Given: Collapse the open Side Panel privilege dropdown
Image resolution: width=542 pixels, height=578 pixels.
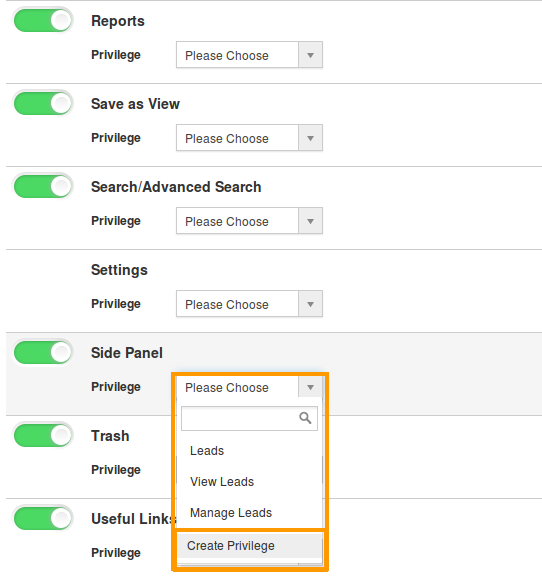Looking at the screenshot, I should click(249, 387).
